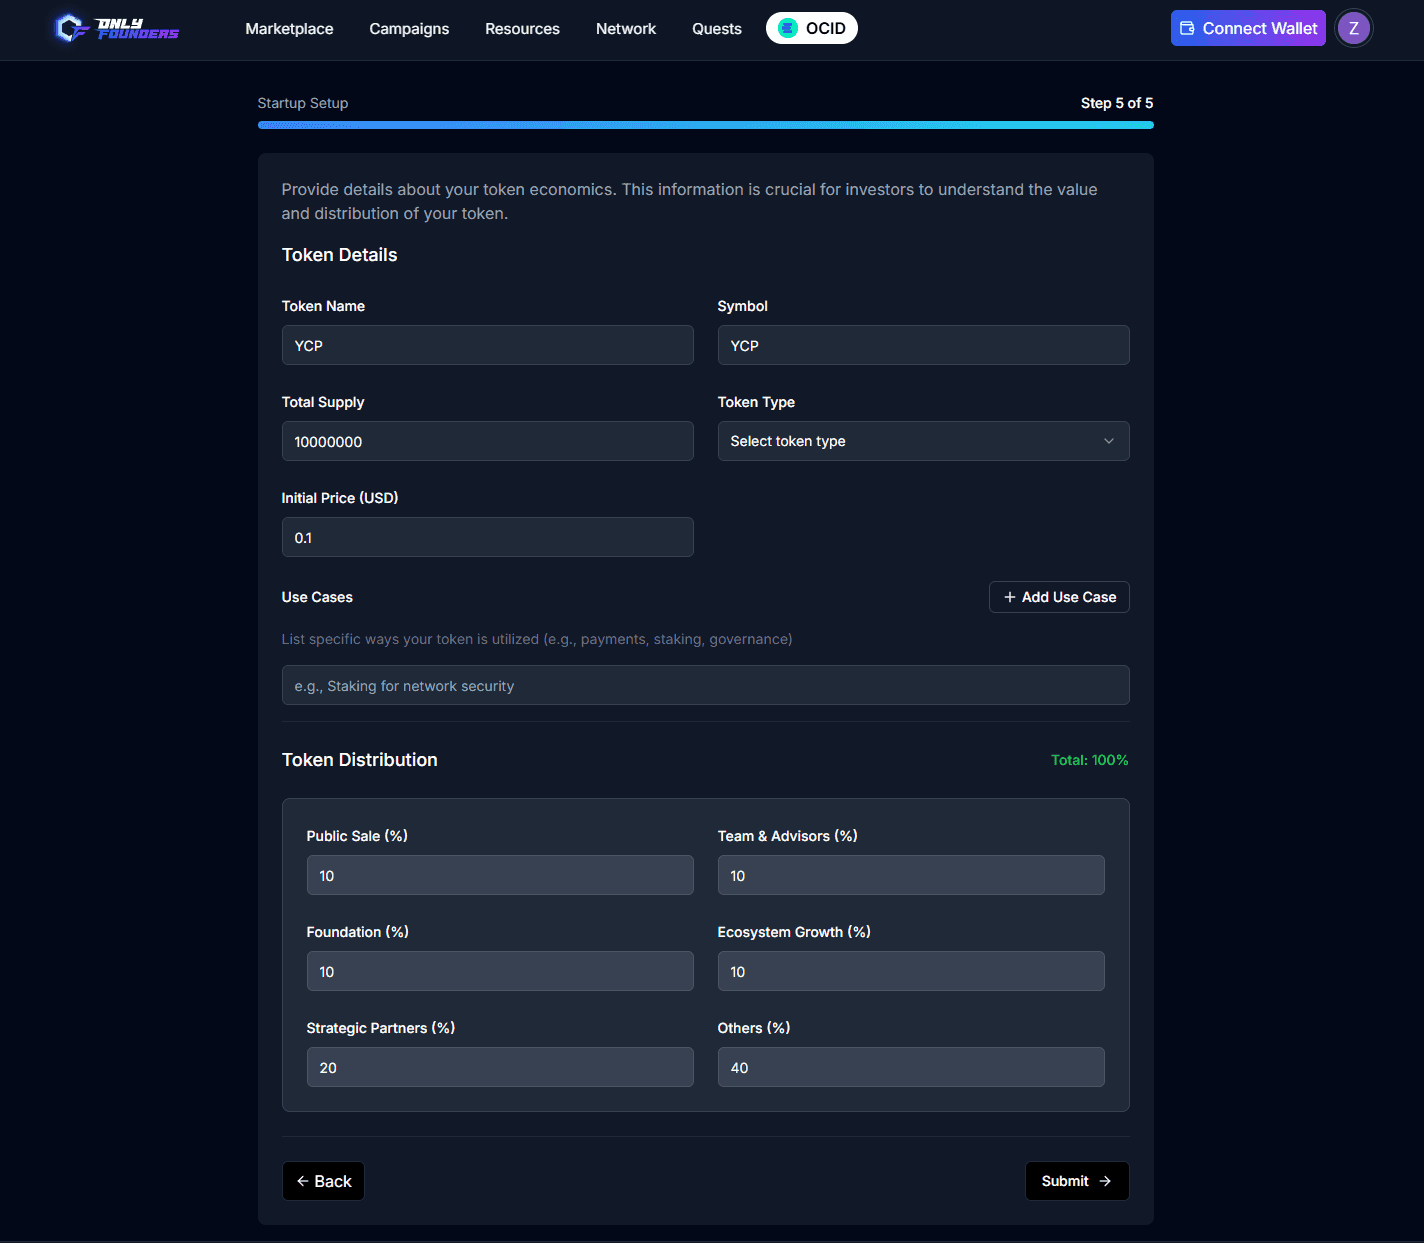Open the Marketplace menu item

pos(289,29)
